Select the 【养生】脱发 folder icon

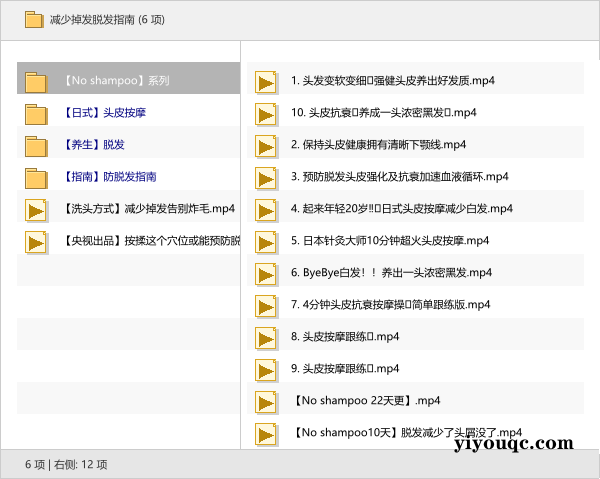(x=36, y=145)
